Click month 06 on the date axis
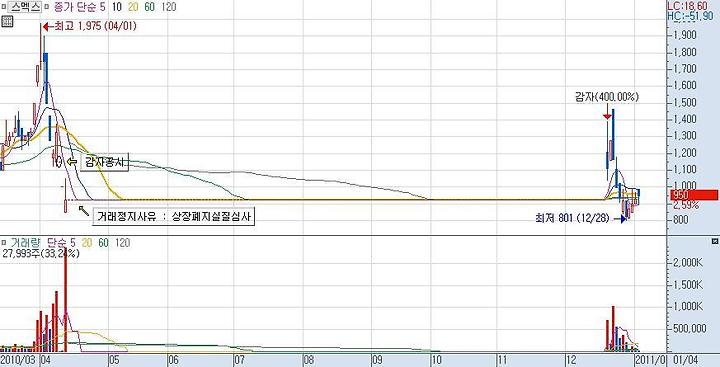This screenshot has height=367, width=720. [174, 361]
